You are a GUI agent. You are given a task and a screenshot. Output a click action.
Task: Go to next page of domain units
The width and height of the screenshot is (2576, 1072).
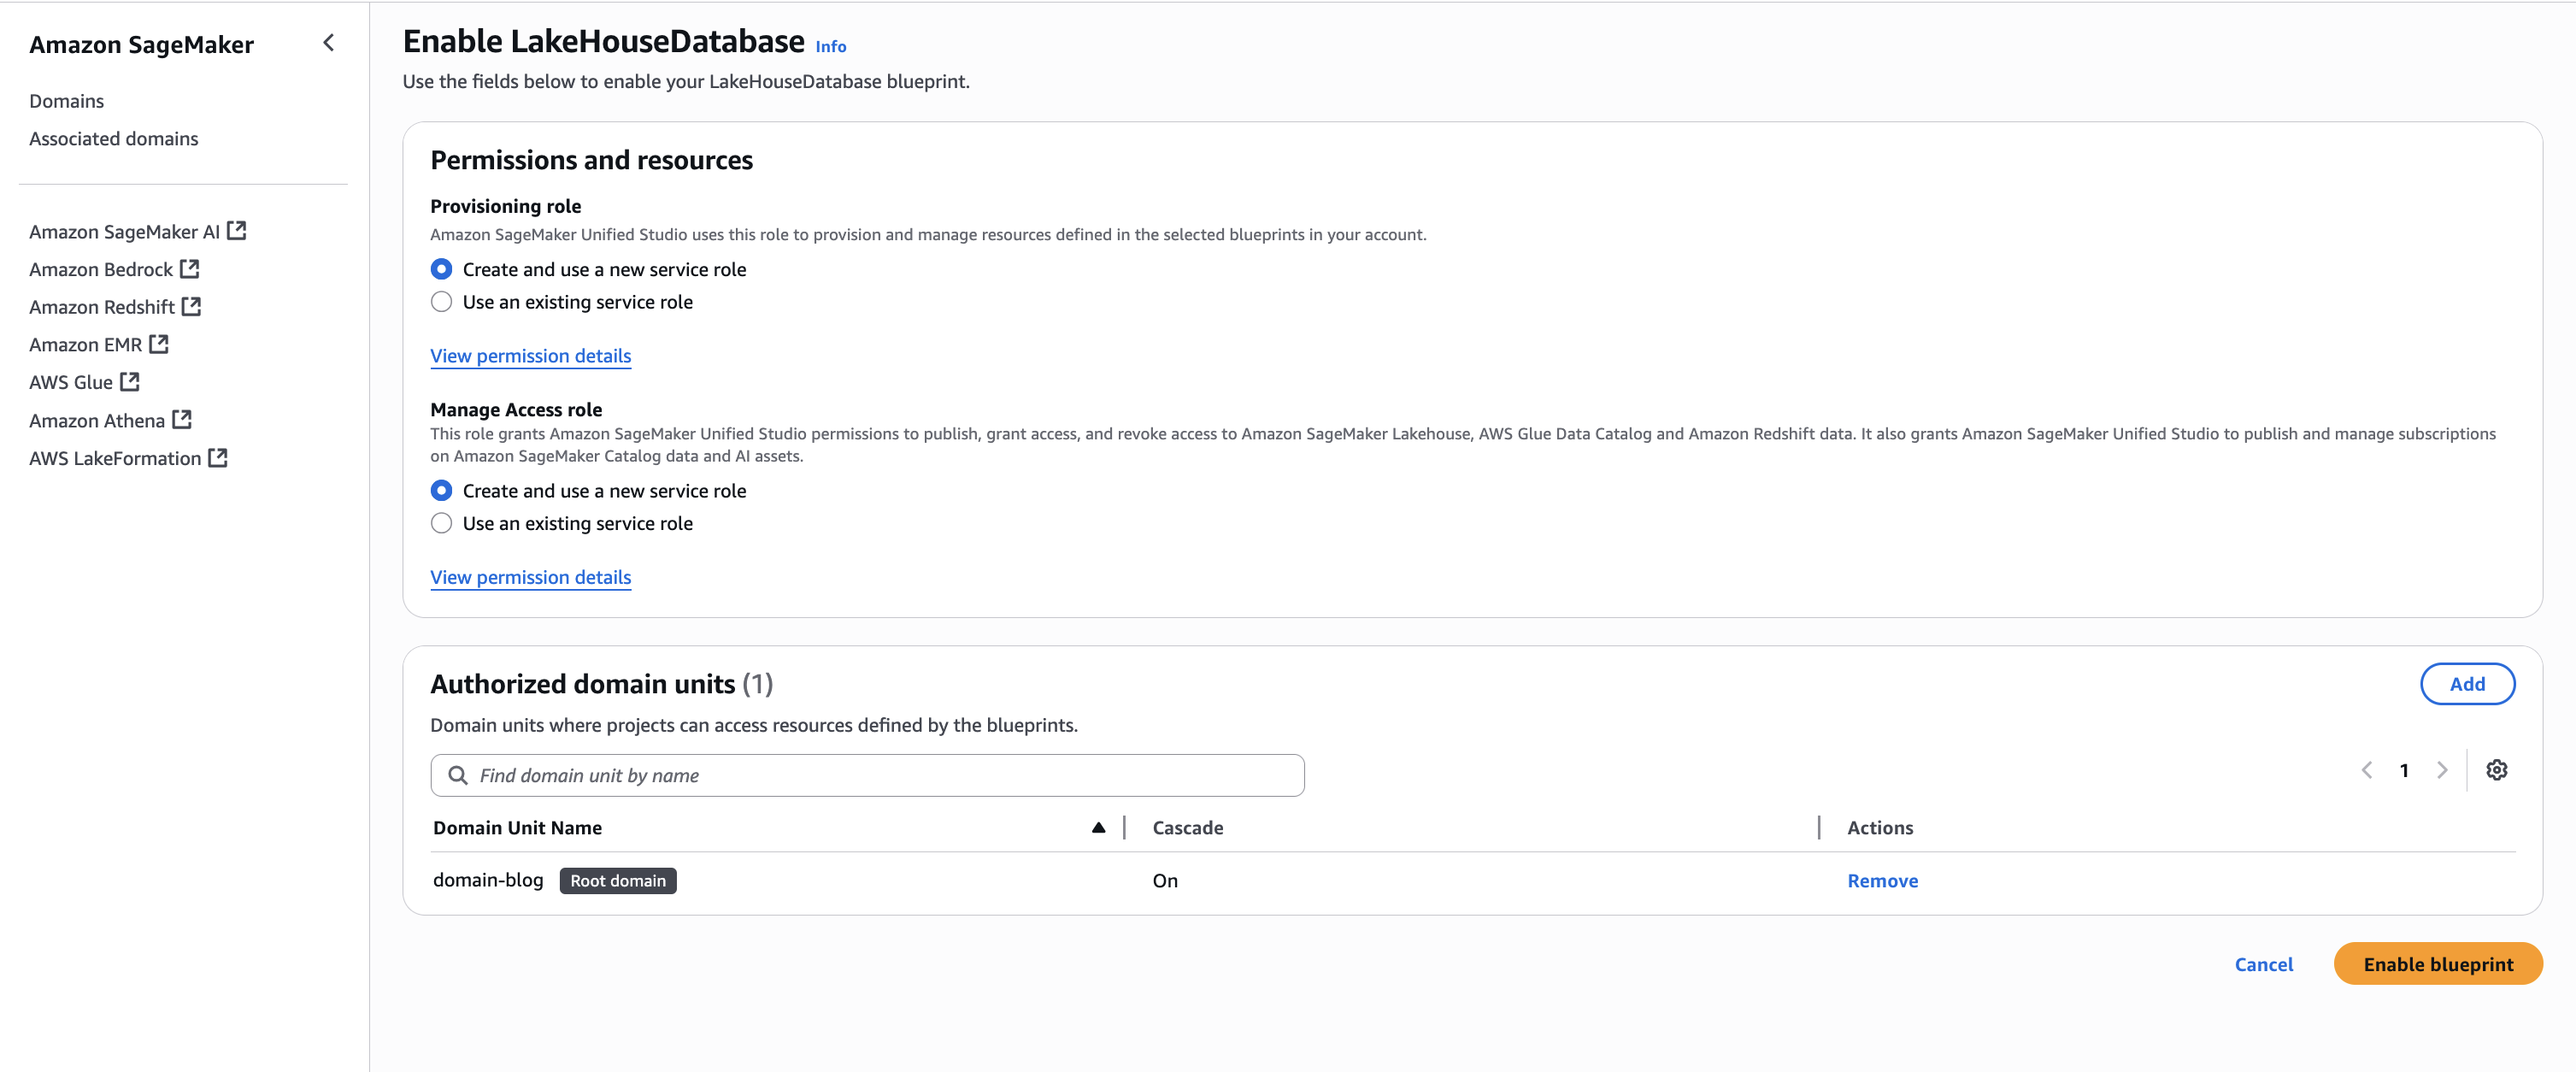tap(2442, 770)
